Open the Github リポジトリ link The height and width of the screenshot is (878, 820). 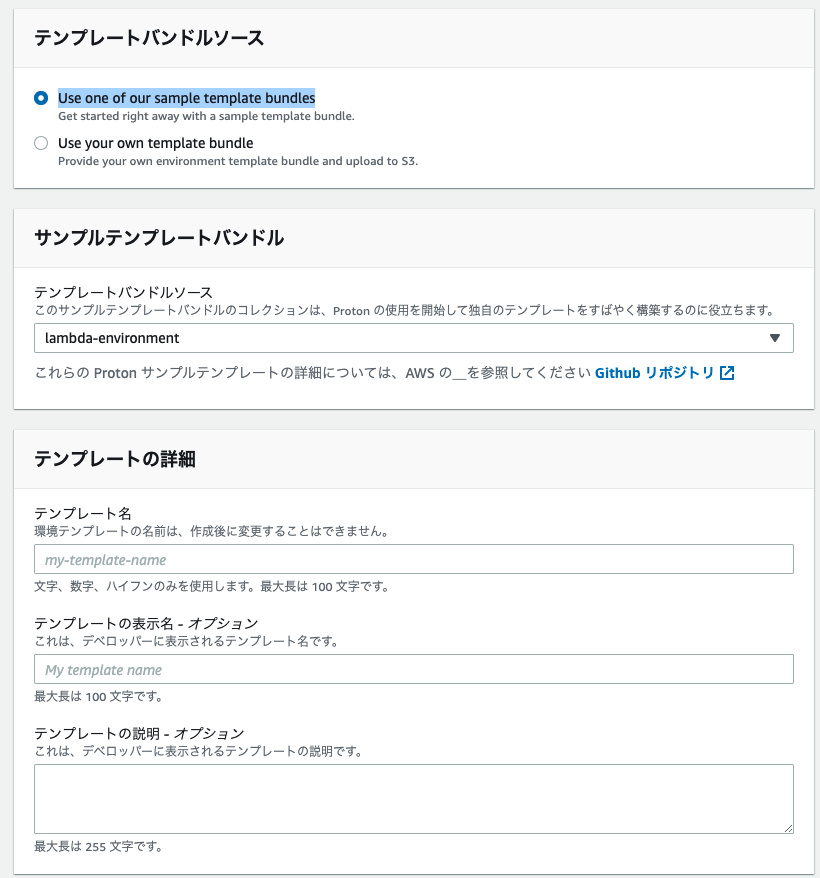click(x=655, y=372)
